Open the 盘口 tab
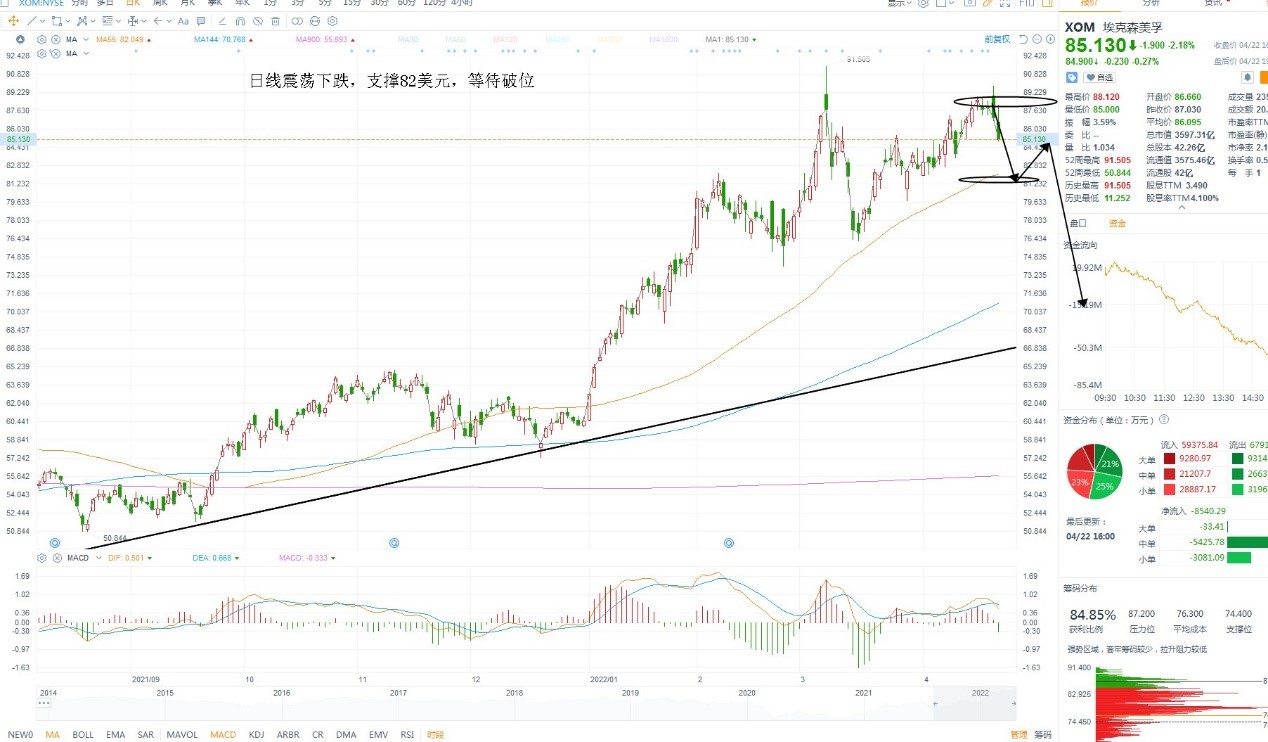The width and height of the screenshot is (1268, 742). pyautogui.click(x=1077, y=224)
